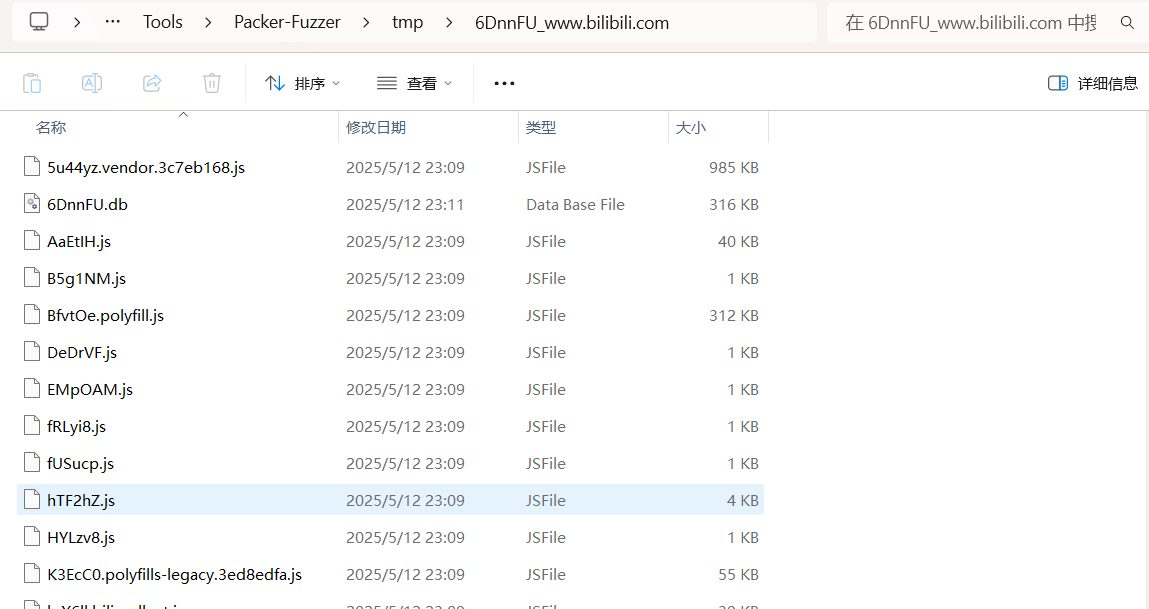The height and width of the screenshot is (609, 1149).
Task: Select the file name fRLyi8.js
Action: (77, 427)
